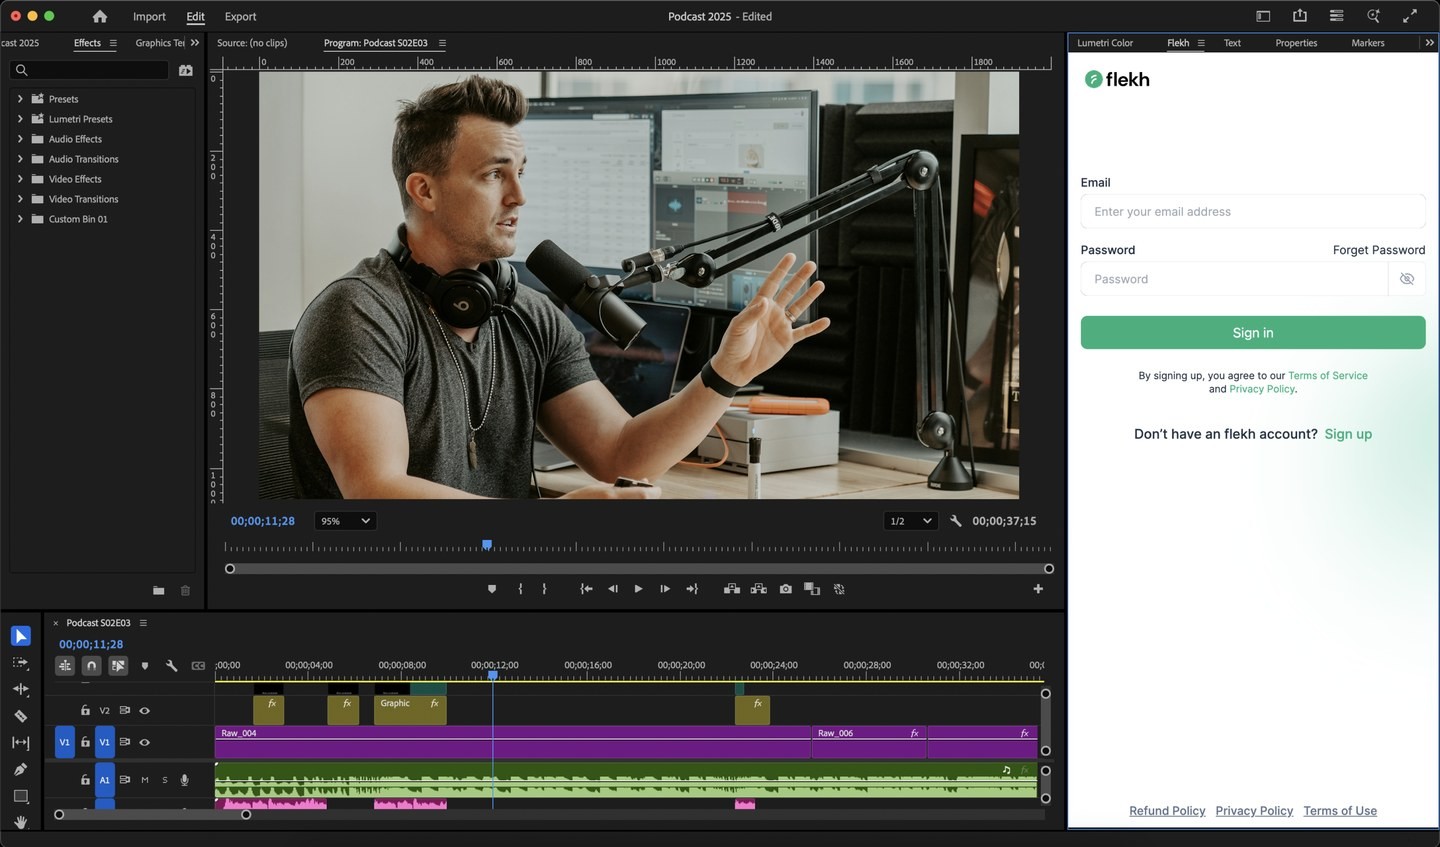Click the timeline blue playhead
Image resolution: width=1440 pixels, height=847 pixels.
(493, 676)
